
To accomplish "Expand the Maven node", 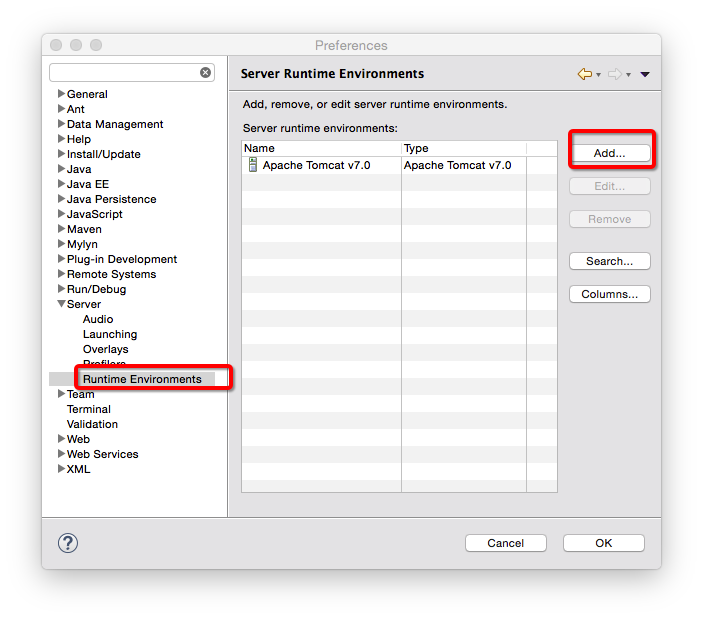I will 61,229.
